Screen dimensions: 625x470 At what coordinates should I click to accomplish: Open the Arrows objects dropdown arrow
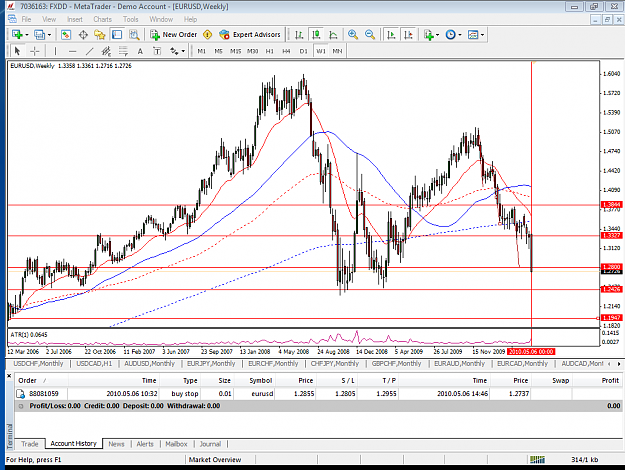coord(183,51)
